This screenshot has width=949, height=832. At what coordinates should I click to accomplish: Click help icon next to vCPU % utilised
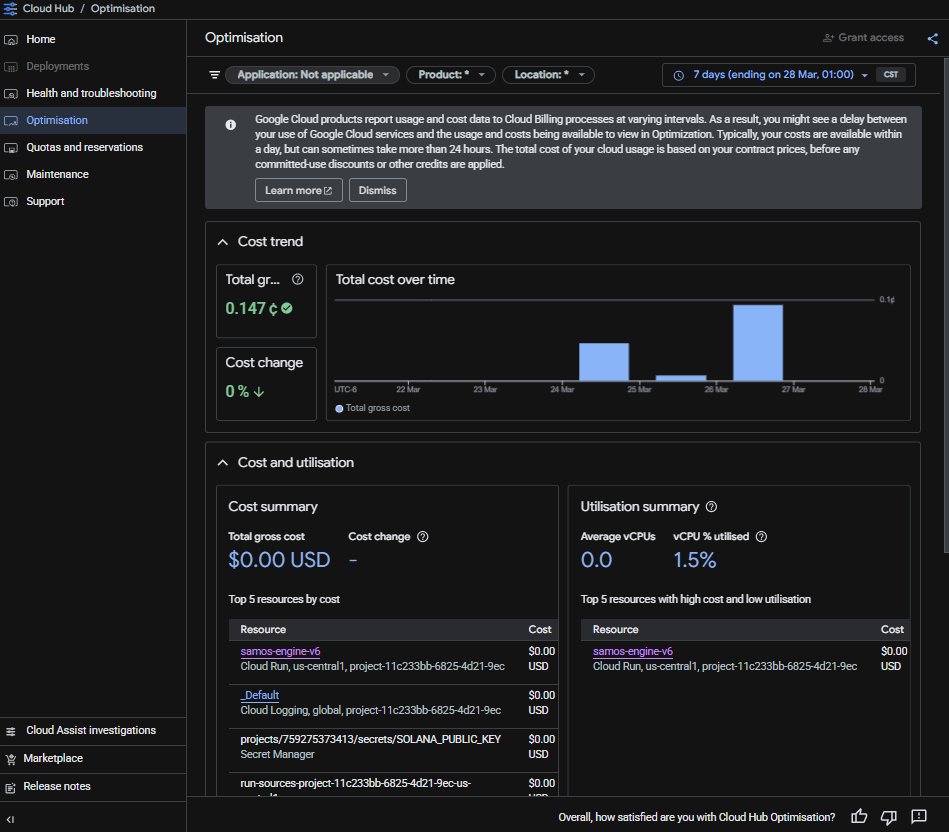761,537
